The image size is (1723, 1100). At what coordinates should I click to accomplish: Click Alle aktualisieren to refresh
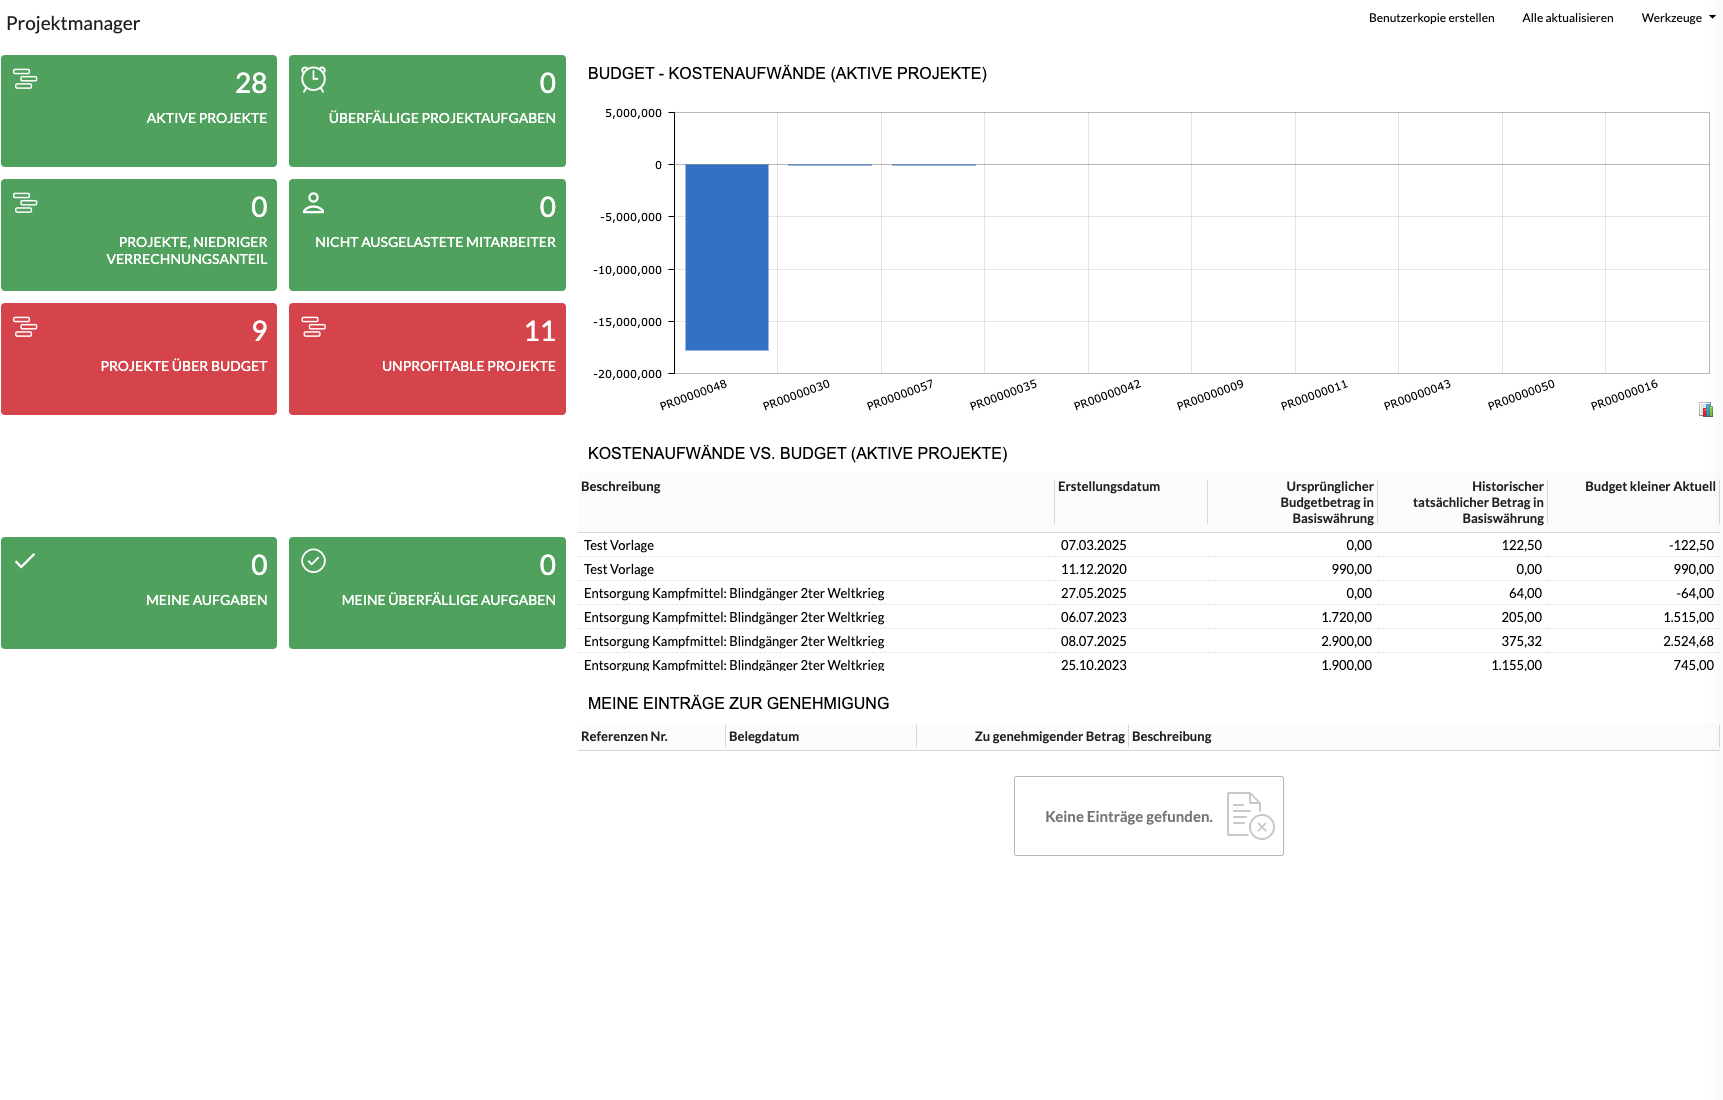[1567, 18]
